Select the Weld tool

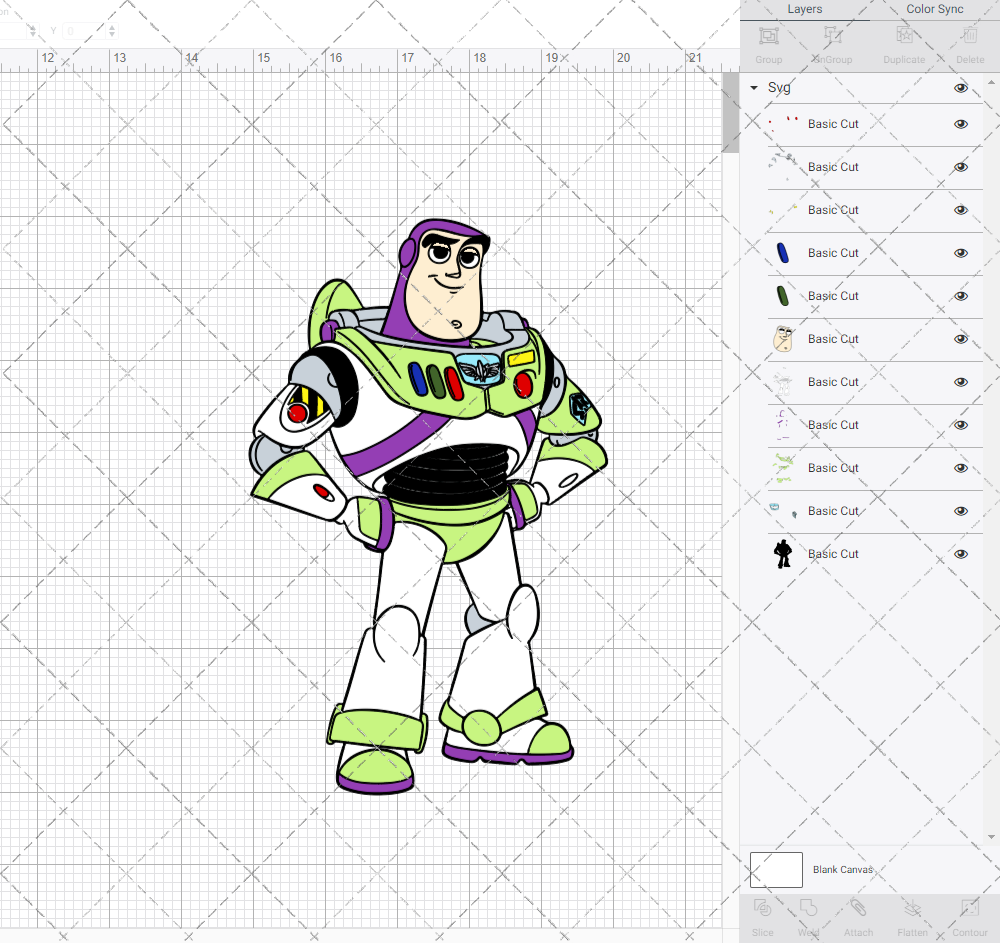point(808,907)
